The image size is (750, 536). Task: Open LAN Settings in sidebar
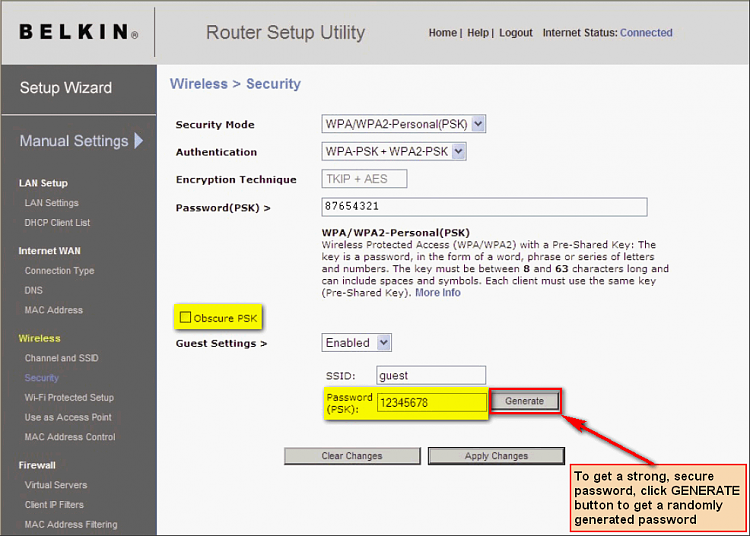[x=52, y=203]
